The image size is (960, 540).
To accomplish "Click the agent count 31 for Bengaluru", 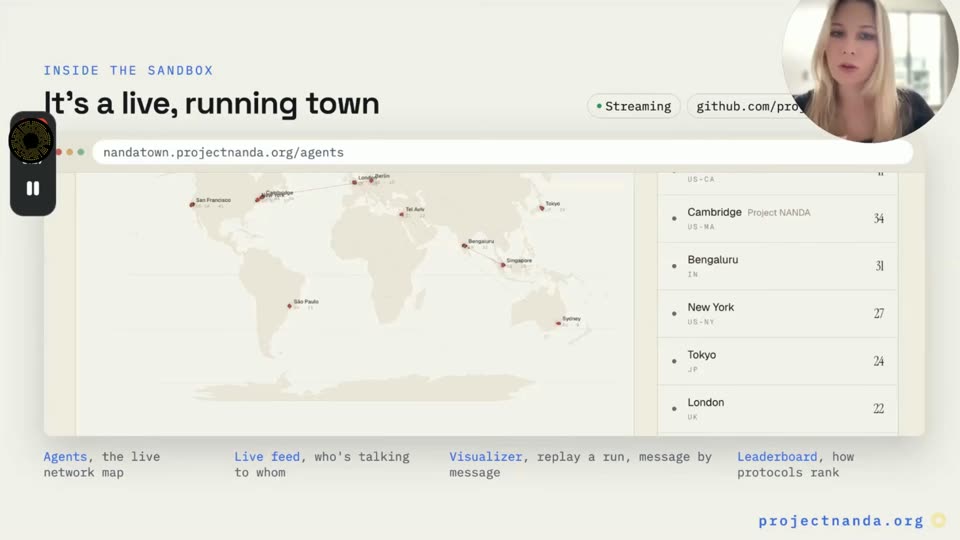I will click(879, 266).
